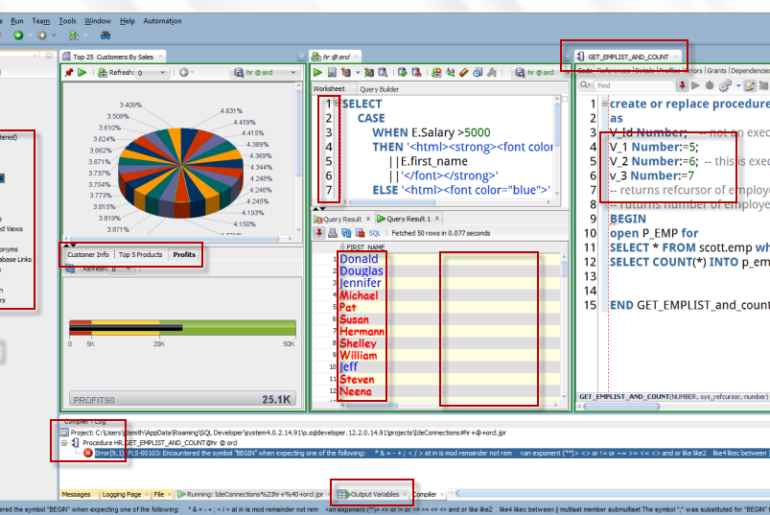Click the Commit icon in worksheet toolbar
This screenshot has height=515, width=770.
403,73
